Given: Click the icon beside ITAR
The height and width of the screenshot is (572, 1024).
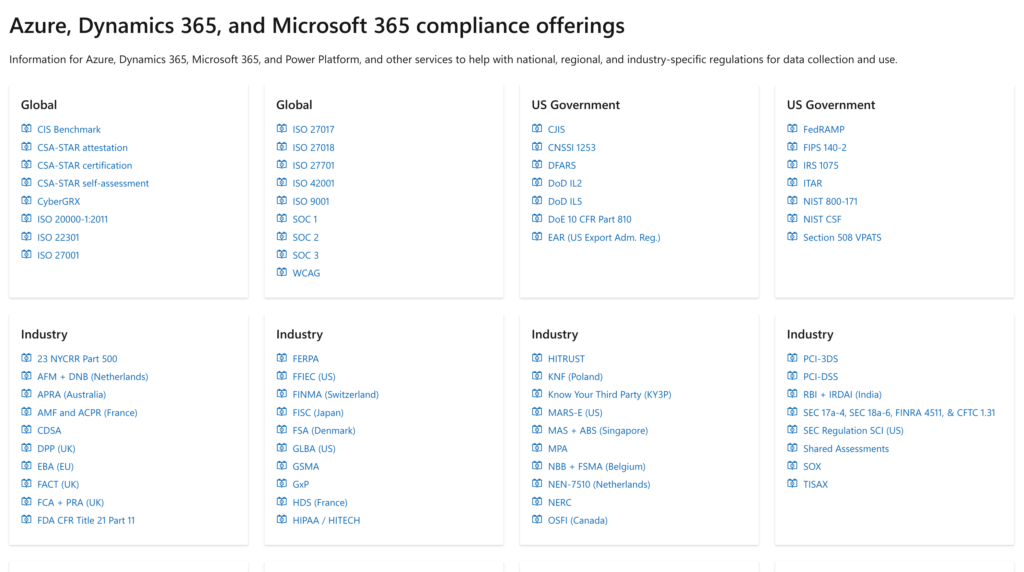Looking at the screenshot, I should point(792,183).
